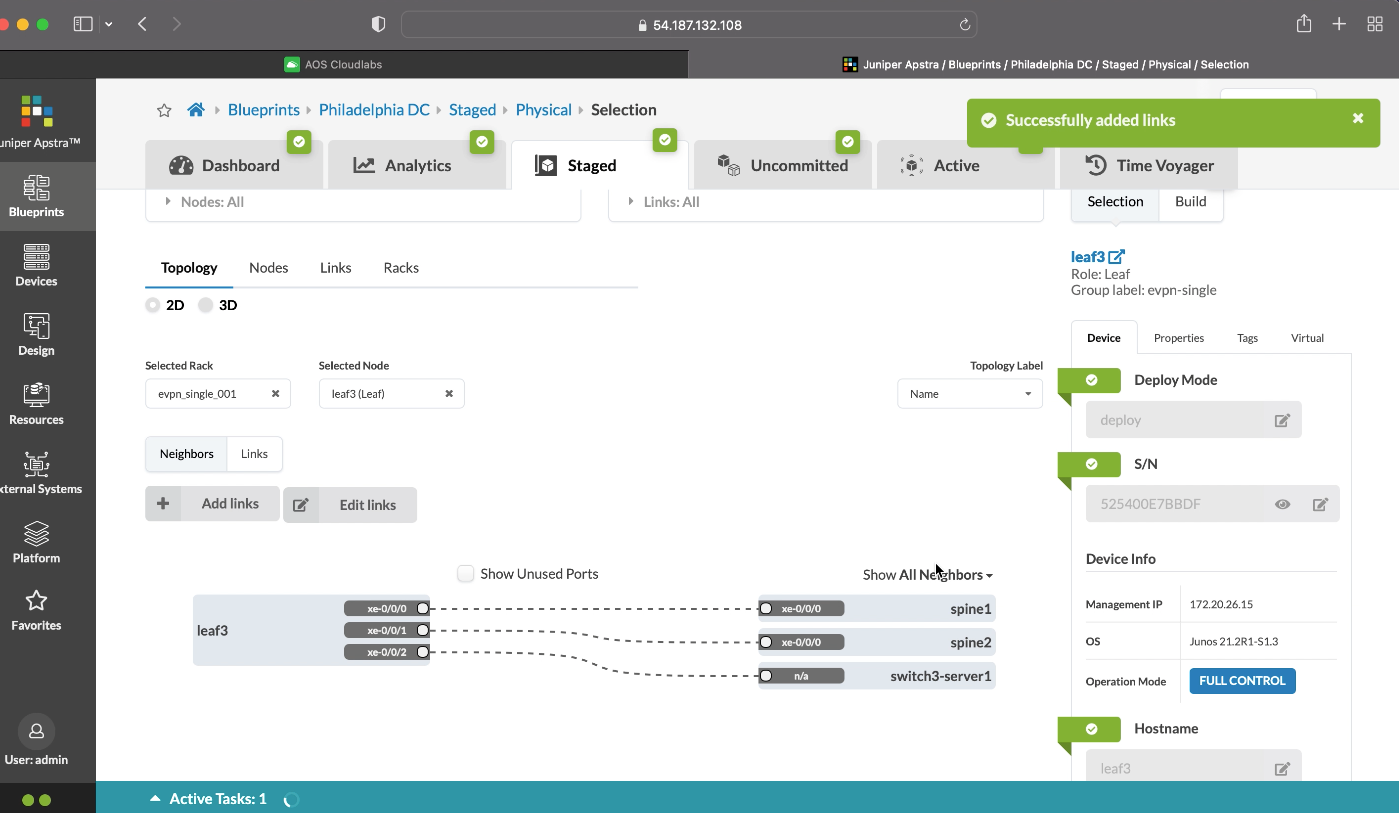Expand the Active Tasks bar
This screenshot has width=1399, height=813.
tap(208, 799)
